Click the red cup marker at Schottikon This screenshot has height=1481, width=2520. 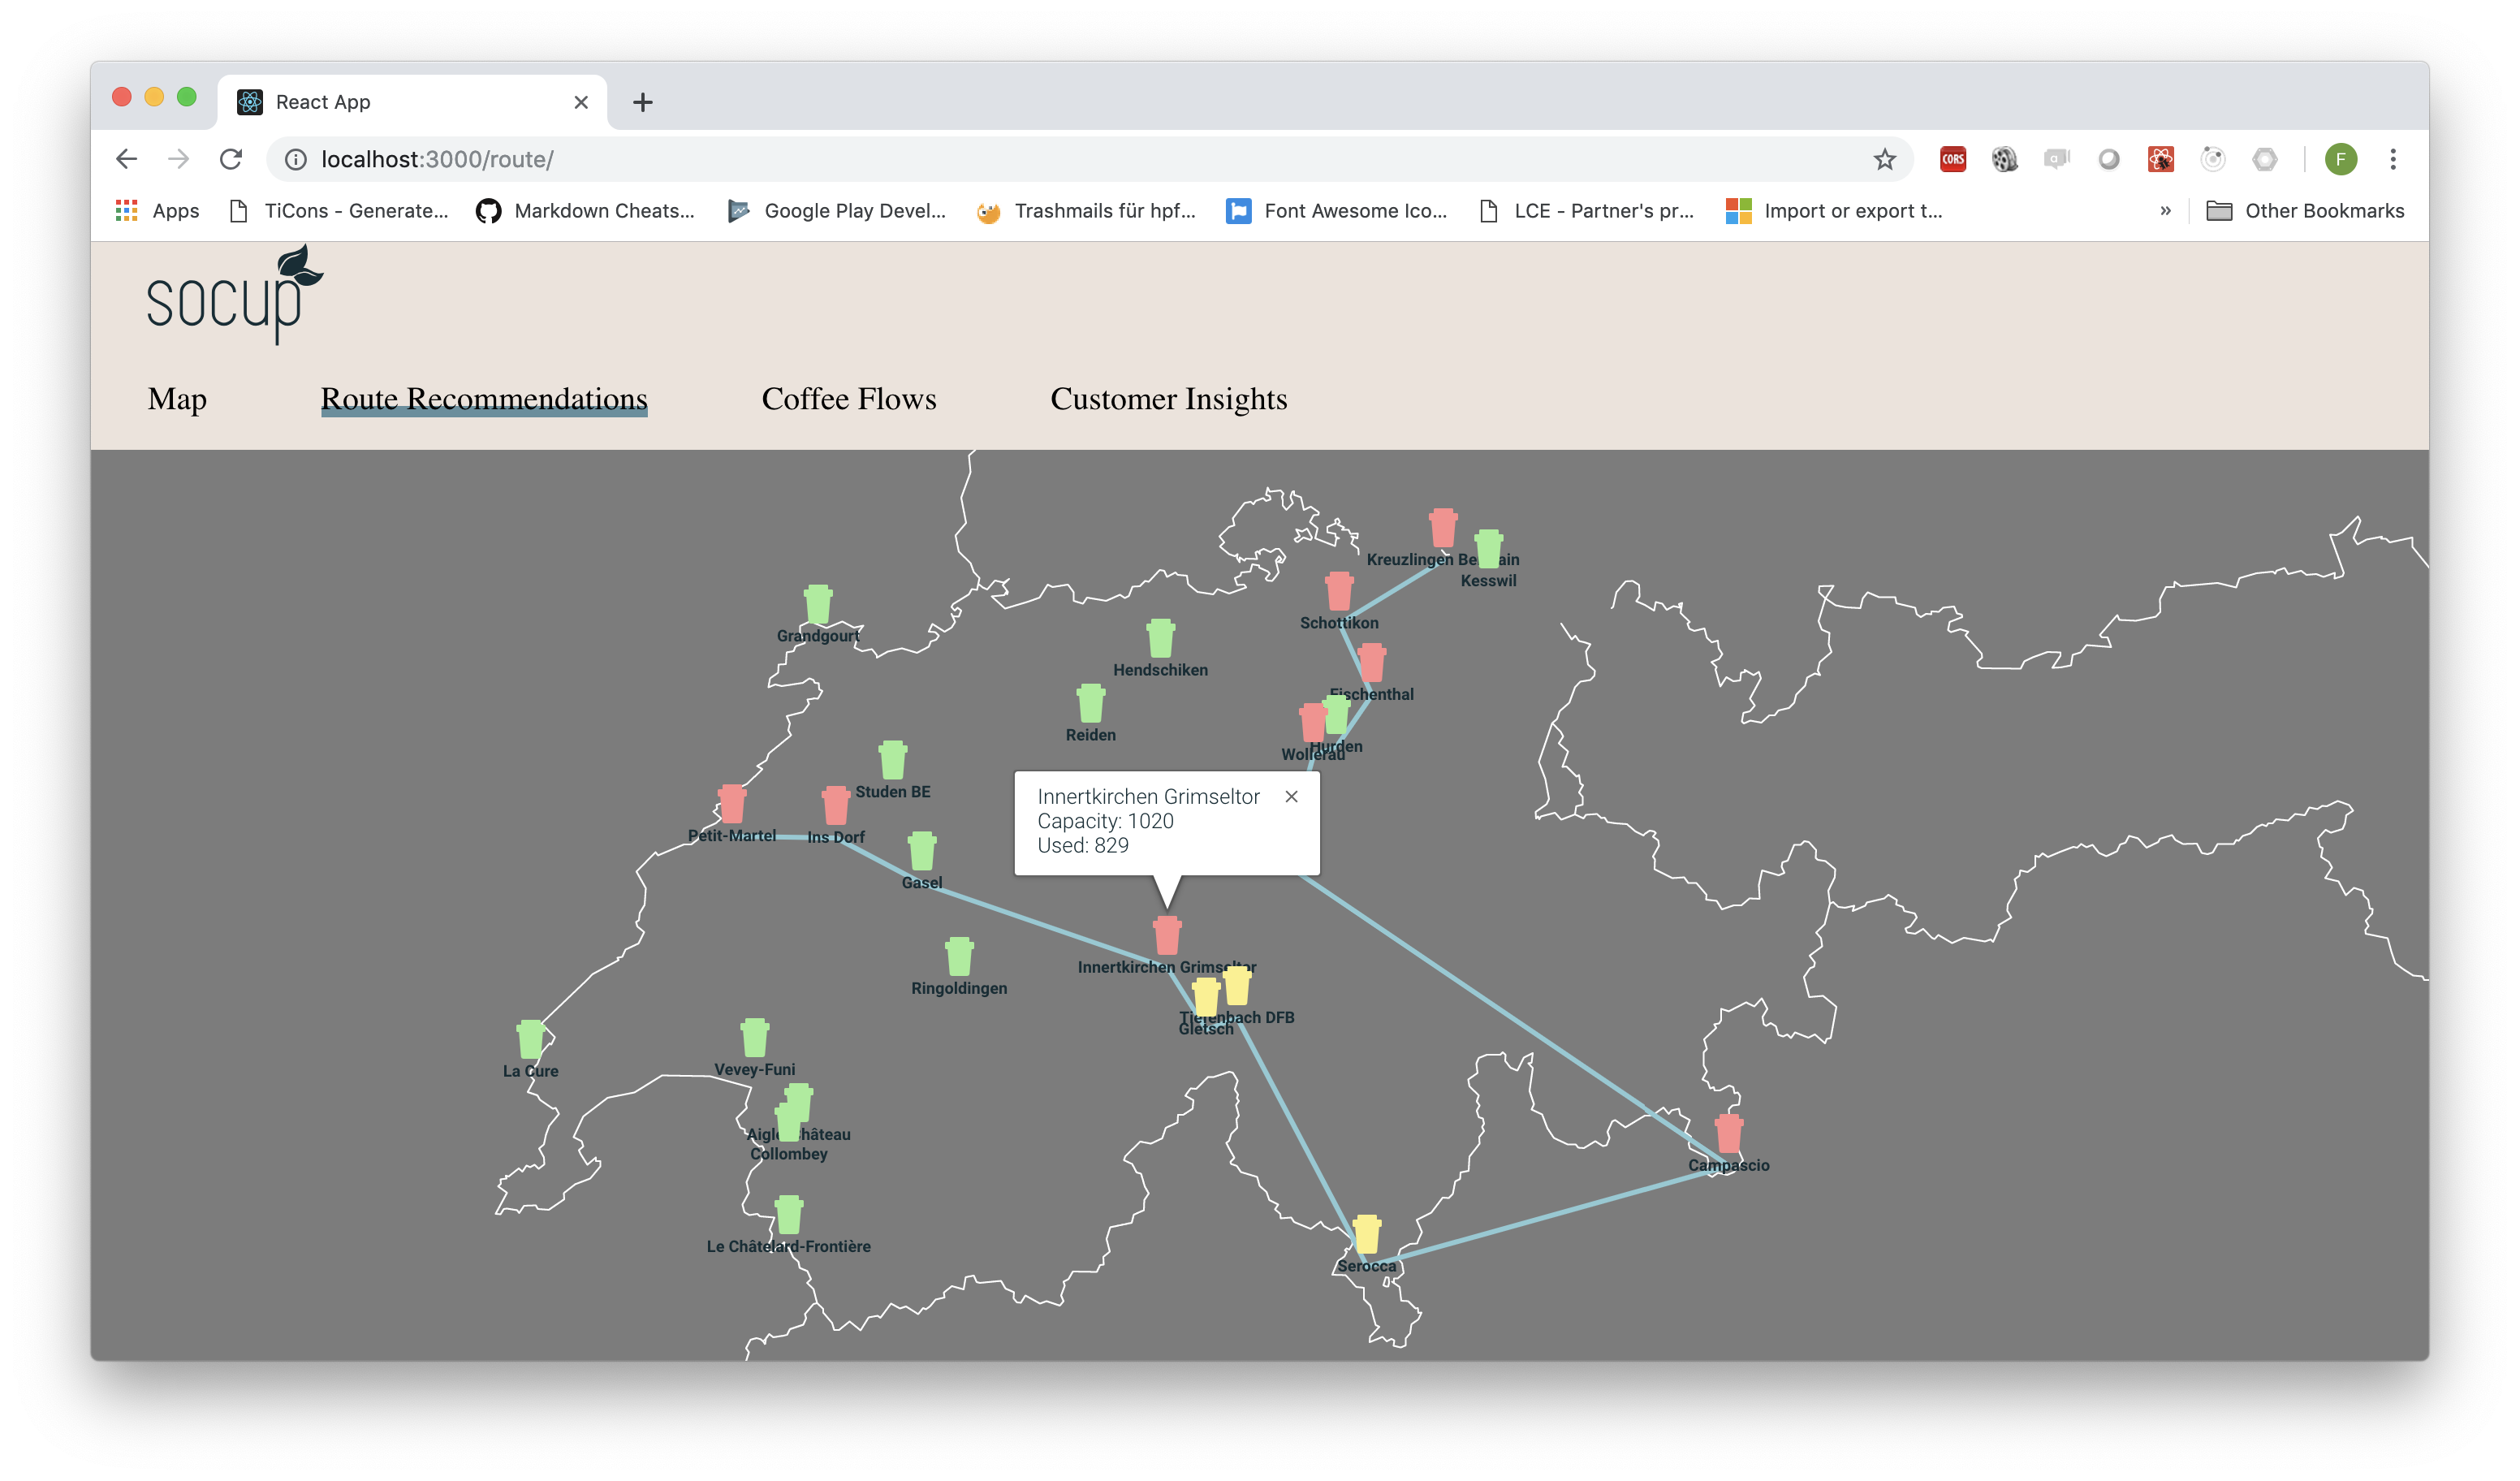[1339, 592]
